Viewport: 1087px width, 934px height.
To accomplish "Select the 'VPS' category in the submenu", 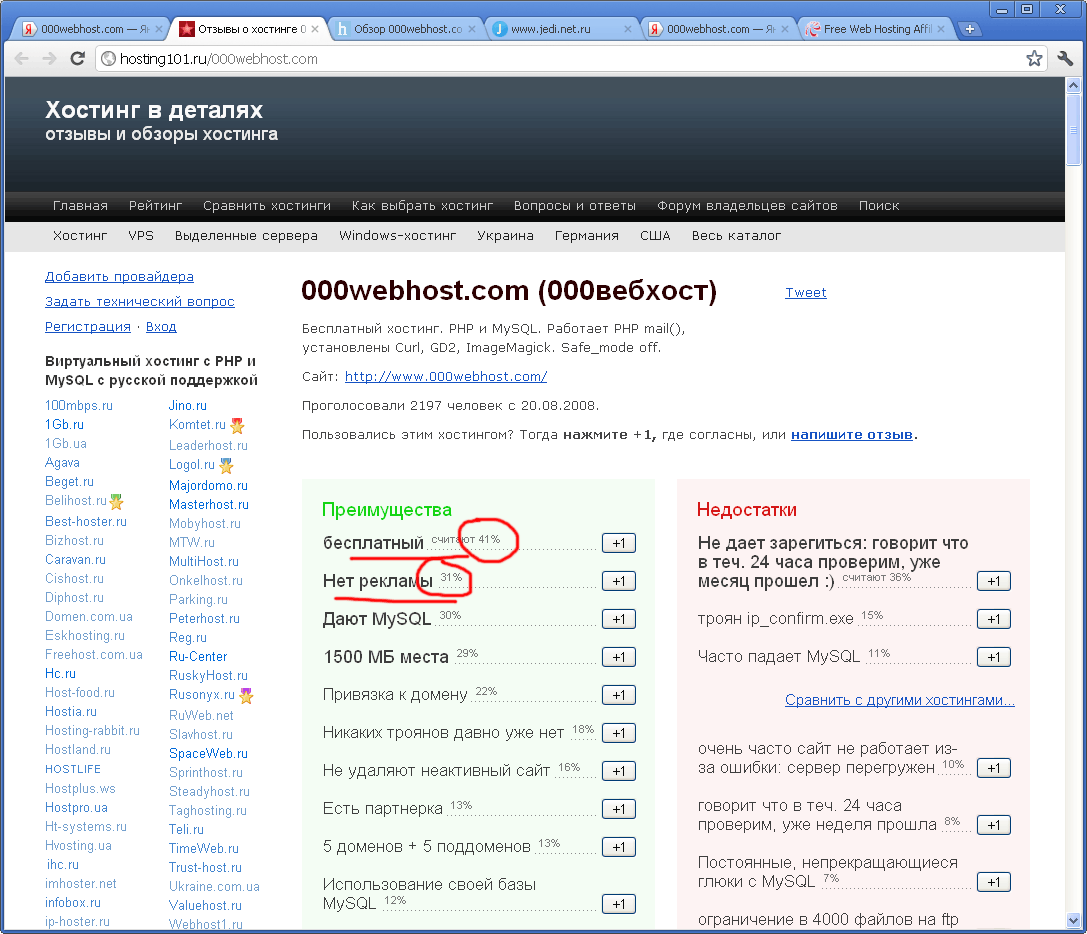I will click(x=141, y=236).
